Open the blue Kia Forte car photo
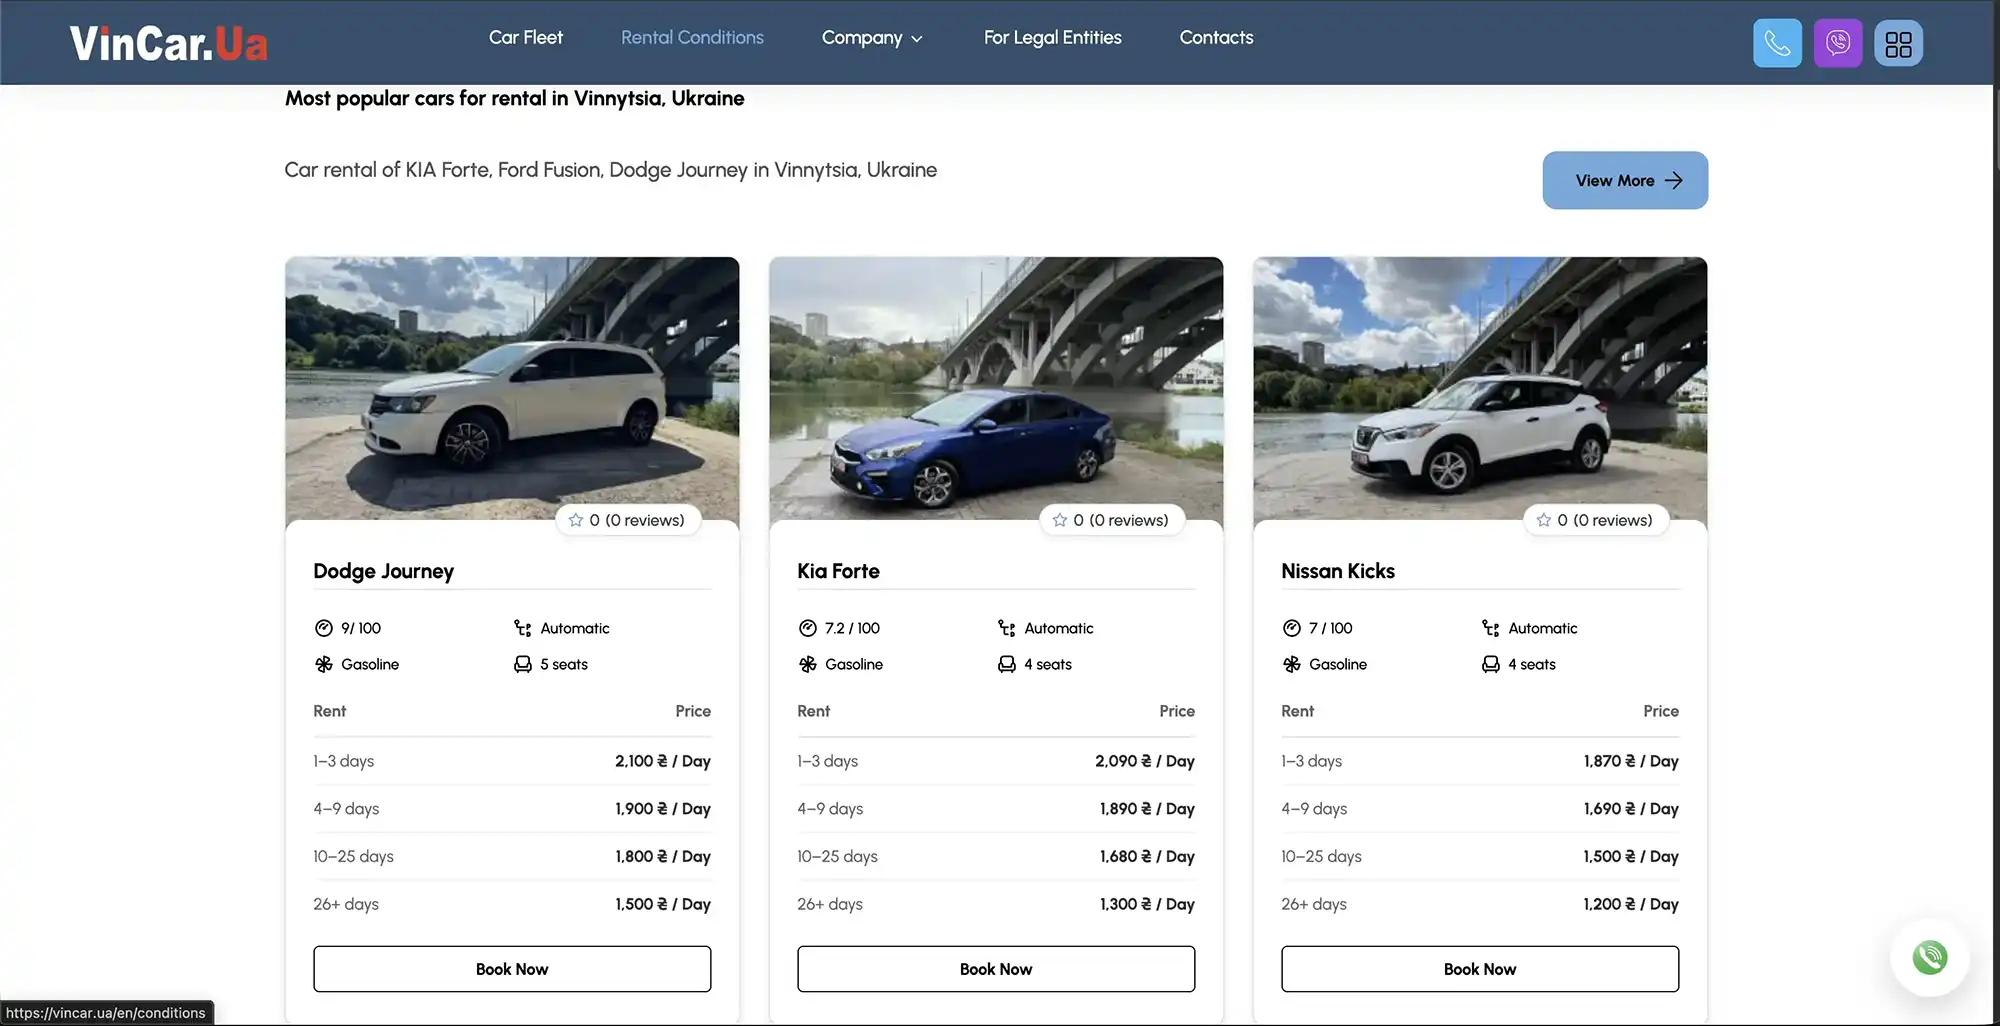Viewport: 2000px width, 1026px height. pos(996,388)
